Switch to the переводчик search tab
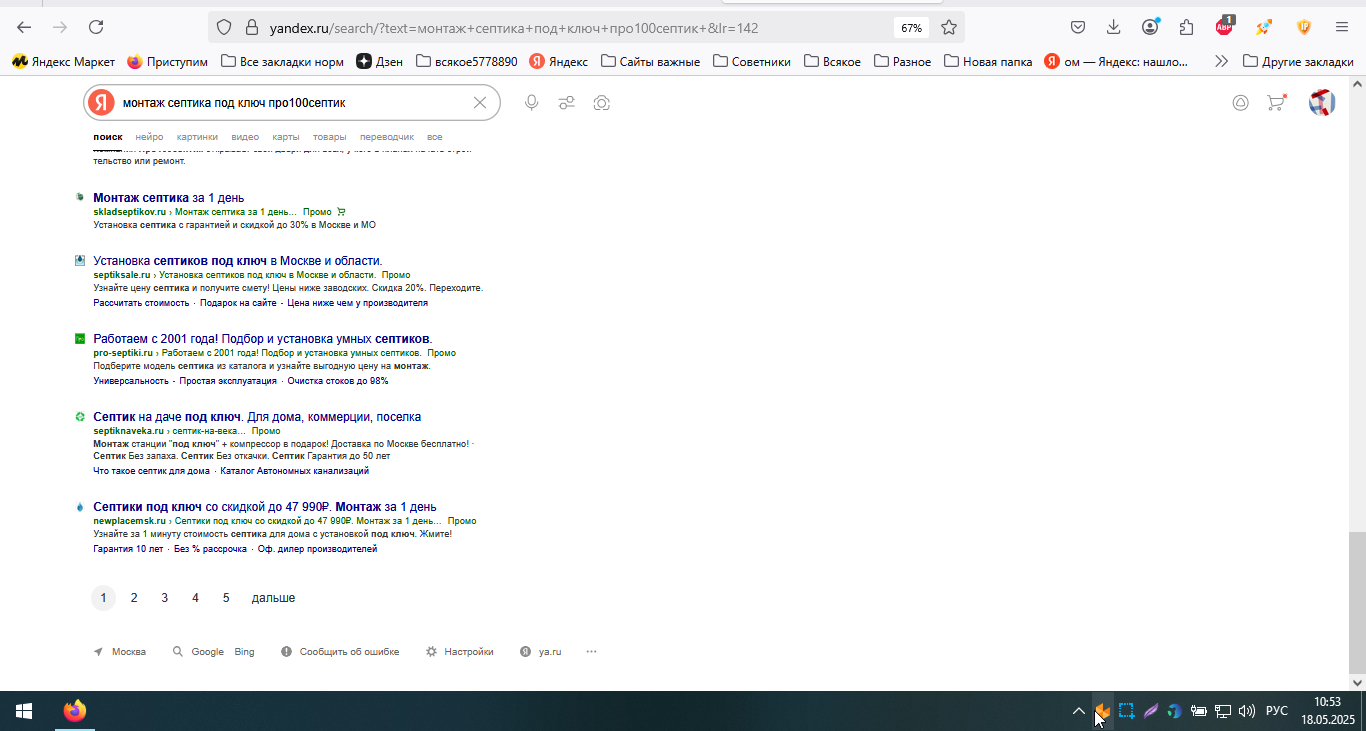The height and width of the screenshot is (731, 1366). click(386, 136)
